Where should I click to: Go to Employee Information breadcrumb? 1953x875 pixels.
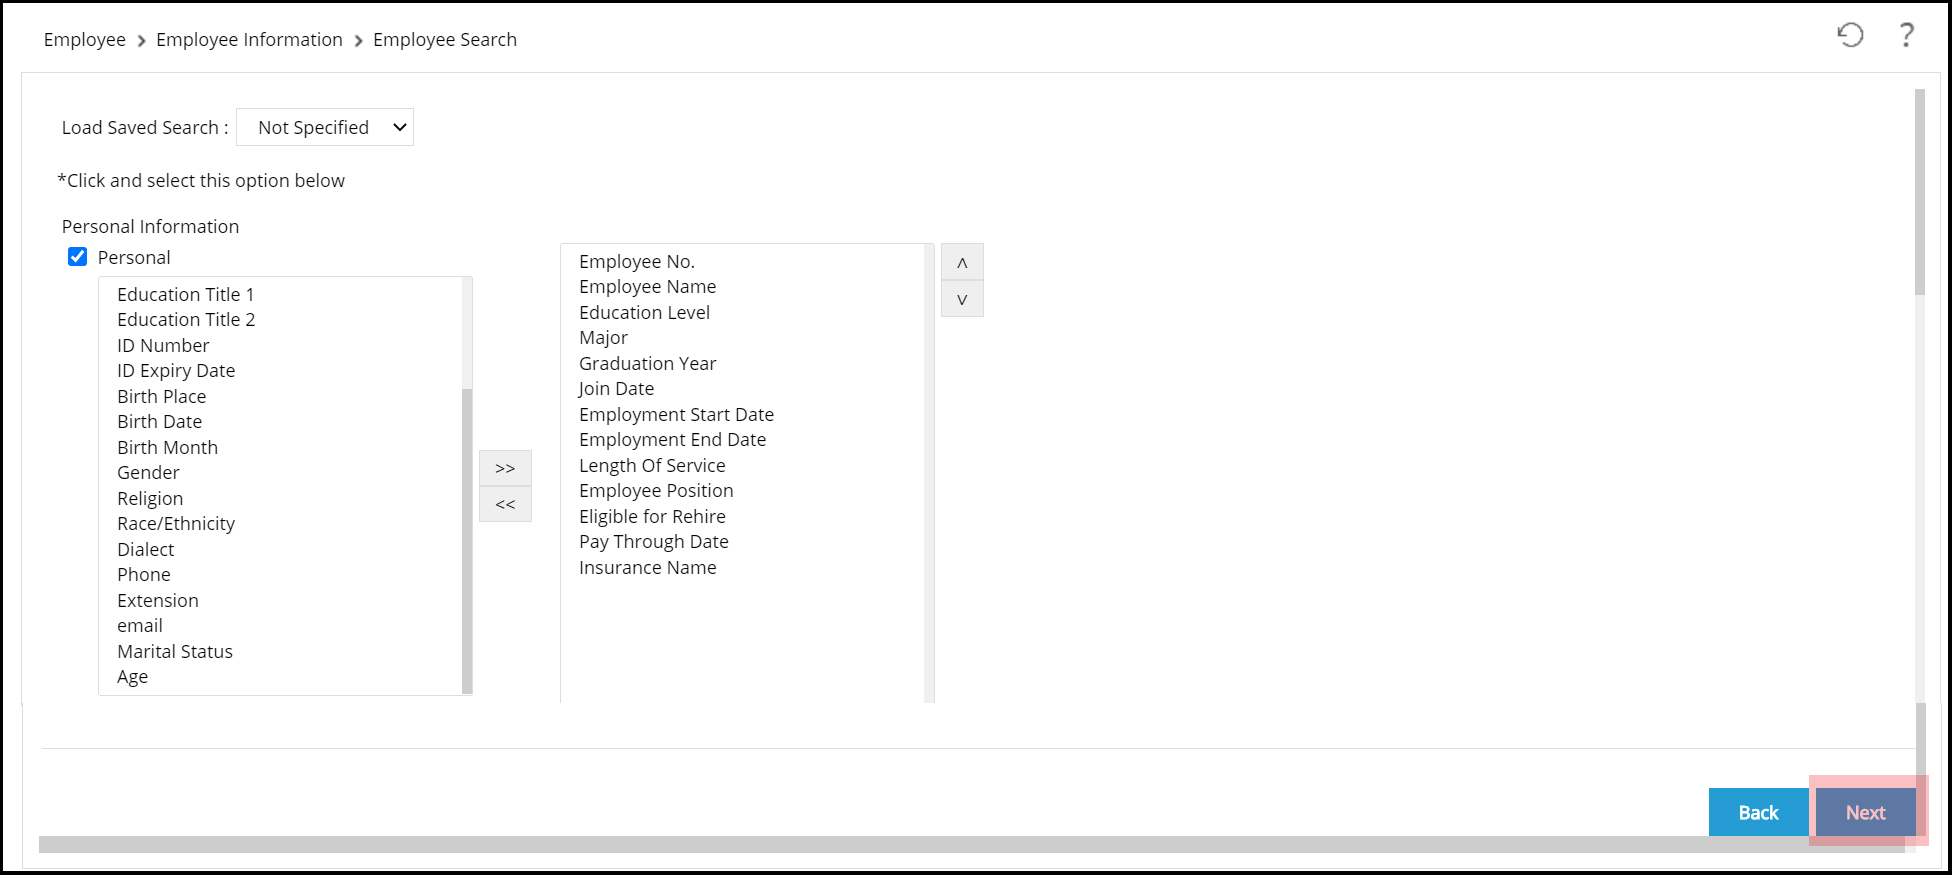tap(249, 40)
